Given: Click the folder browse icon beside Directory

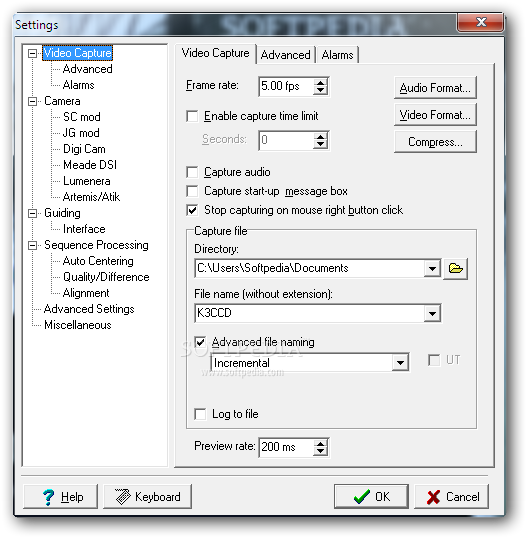Looking at the screenshot, I should [x=455, y=268].
